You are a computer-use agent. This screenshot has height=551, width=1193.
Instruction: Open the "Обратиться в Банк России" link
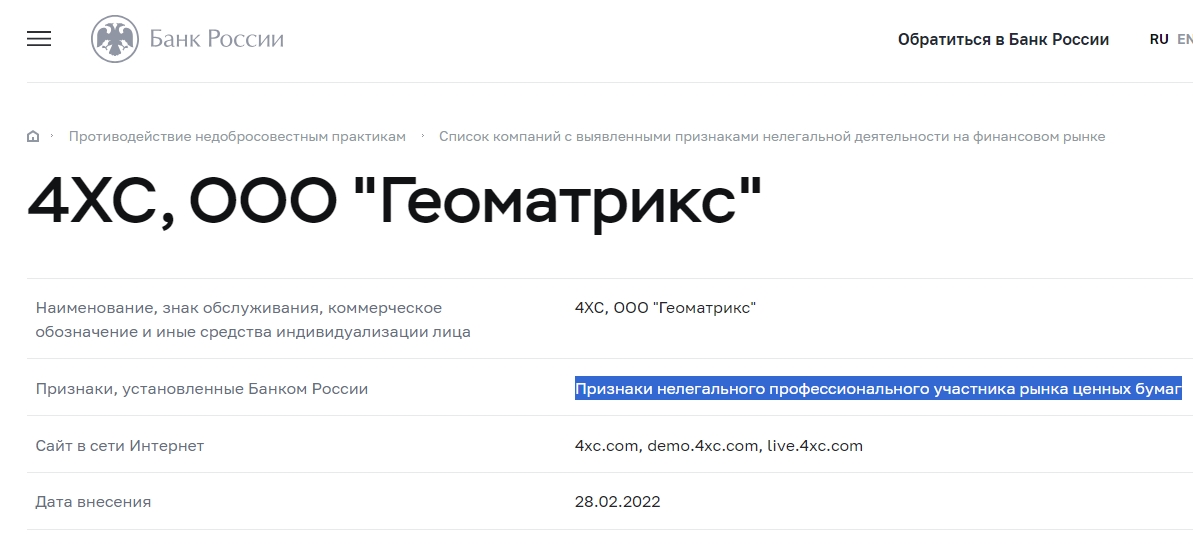pos(1003,40)
